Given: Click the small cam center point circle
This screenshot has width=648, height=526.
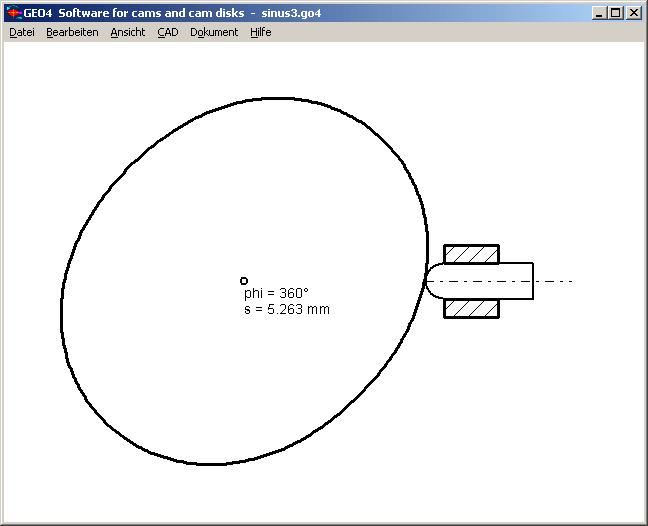Looking at the screenshot, I should point(244,281).
